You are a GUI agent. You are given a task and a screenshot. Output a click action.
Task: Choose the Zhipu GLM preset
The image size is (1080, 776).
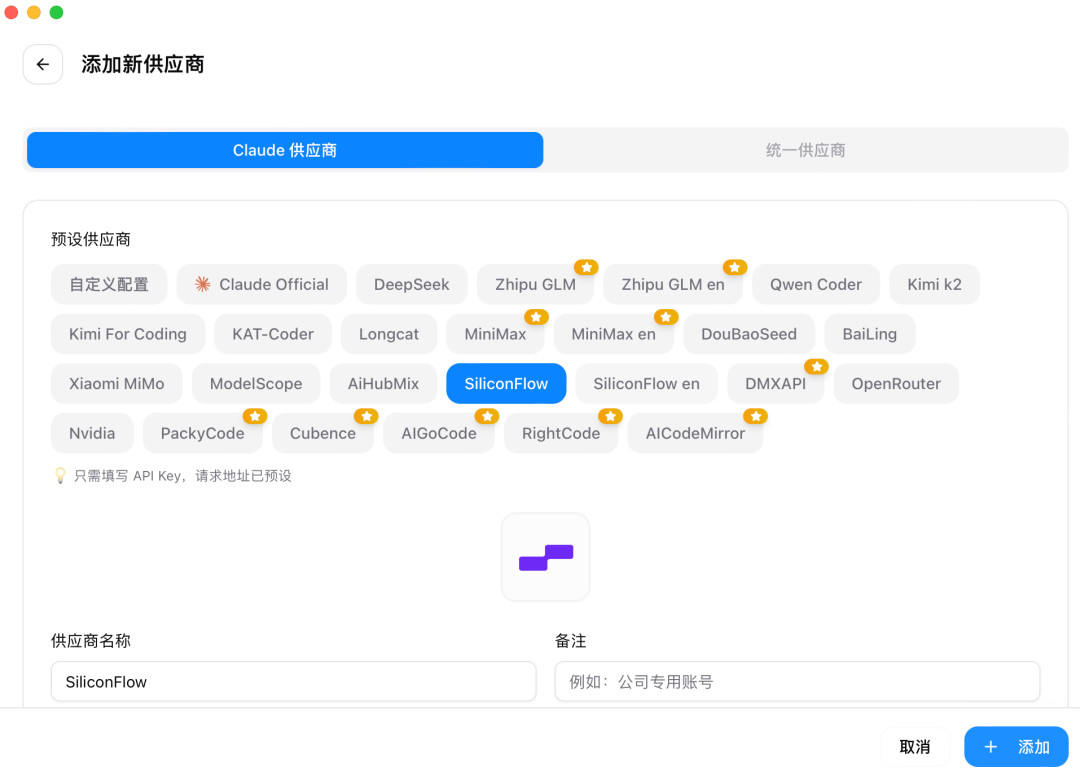point(535,284)
